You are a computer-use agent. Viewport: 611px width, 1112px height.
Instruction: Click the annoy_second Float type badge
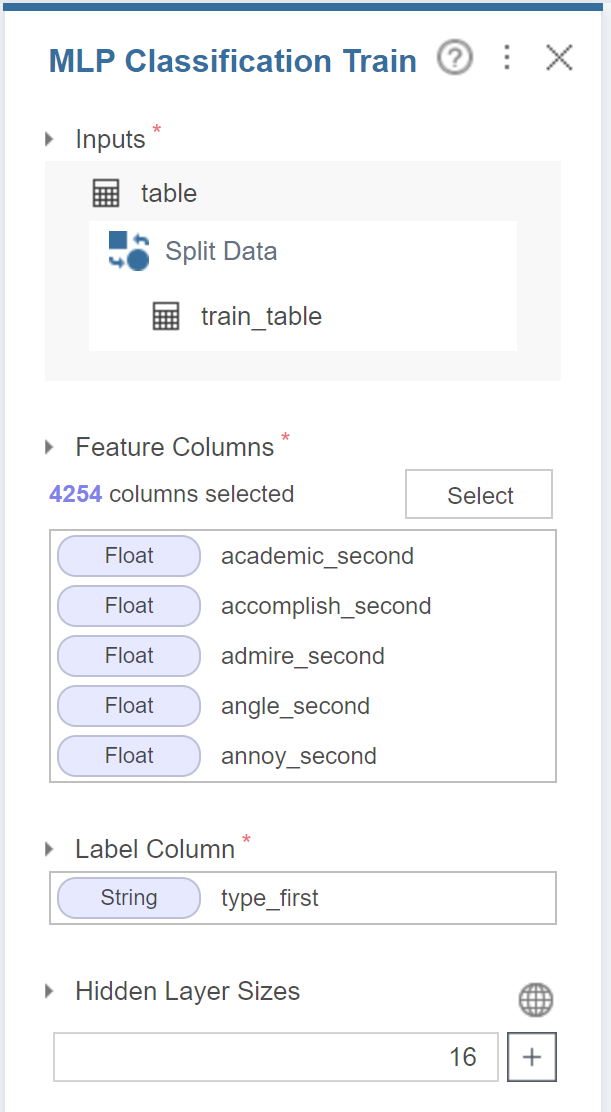129,756
